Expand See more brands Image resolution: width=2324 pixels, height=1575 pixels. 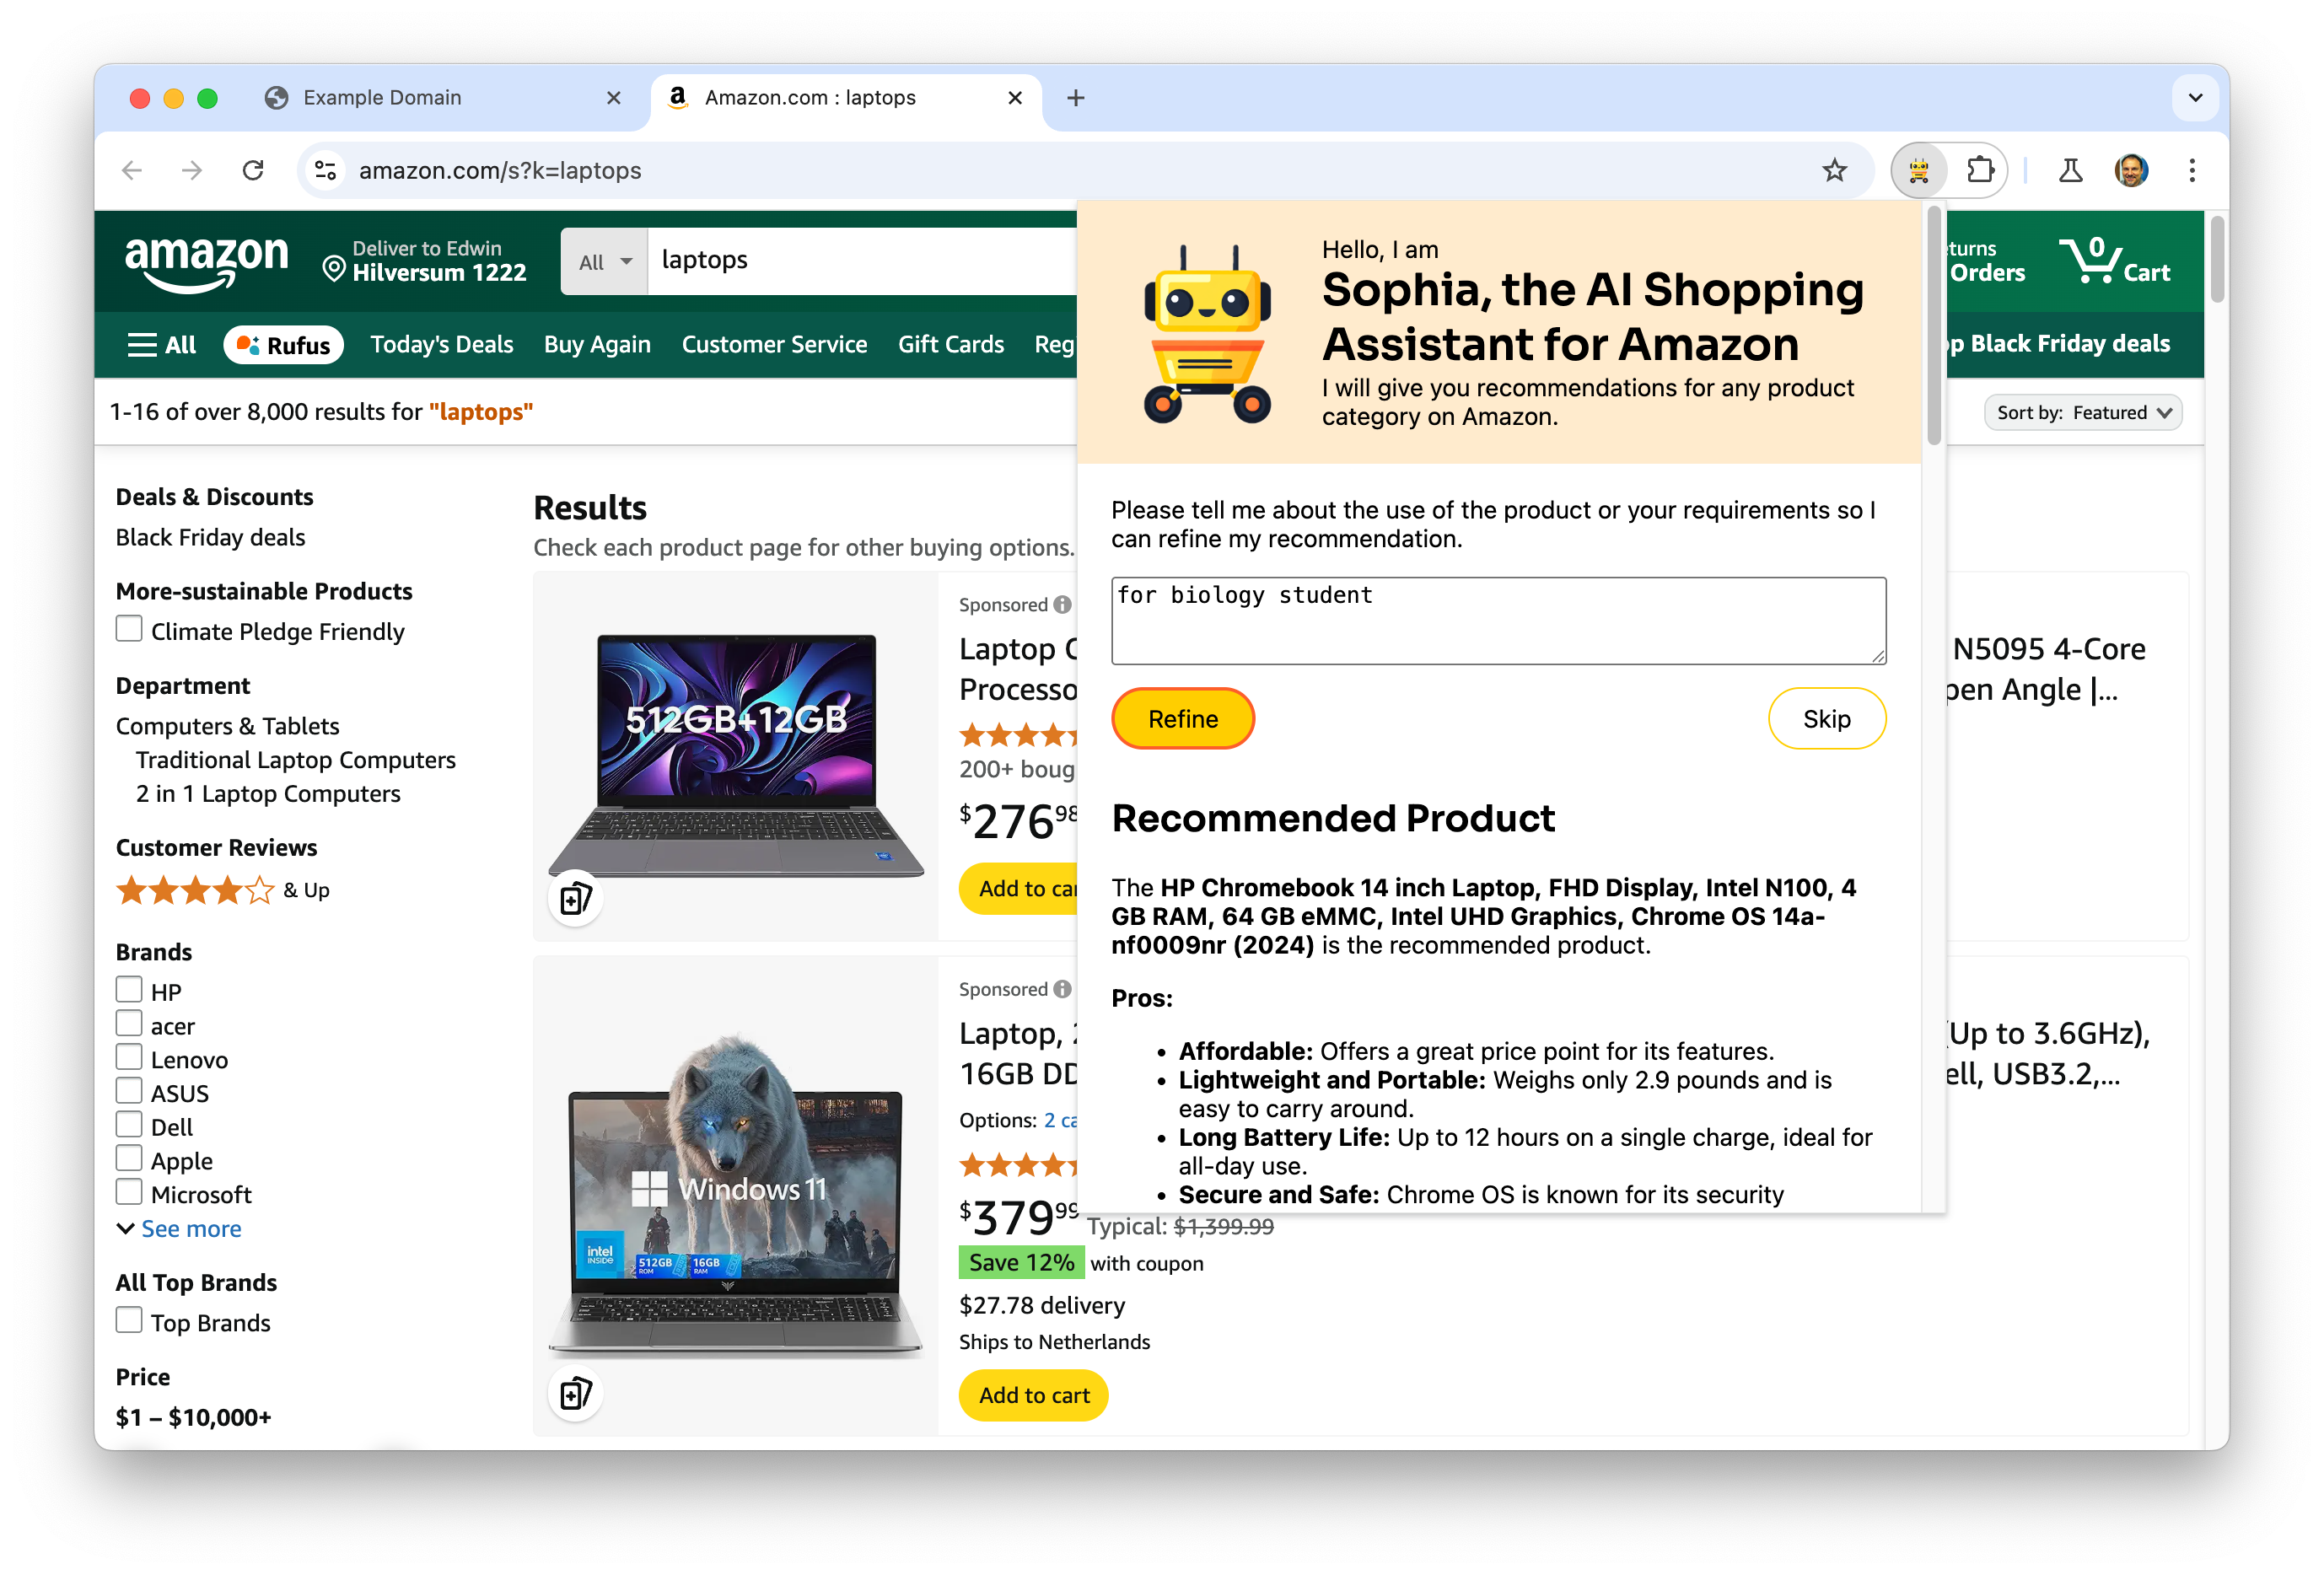coord(190,1228)
